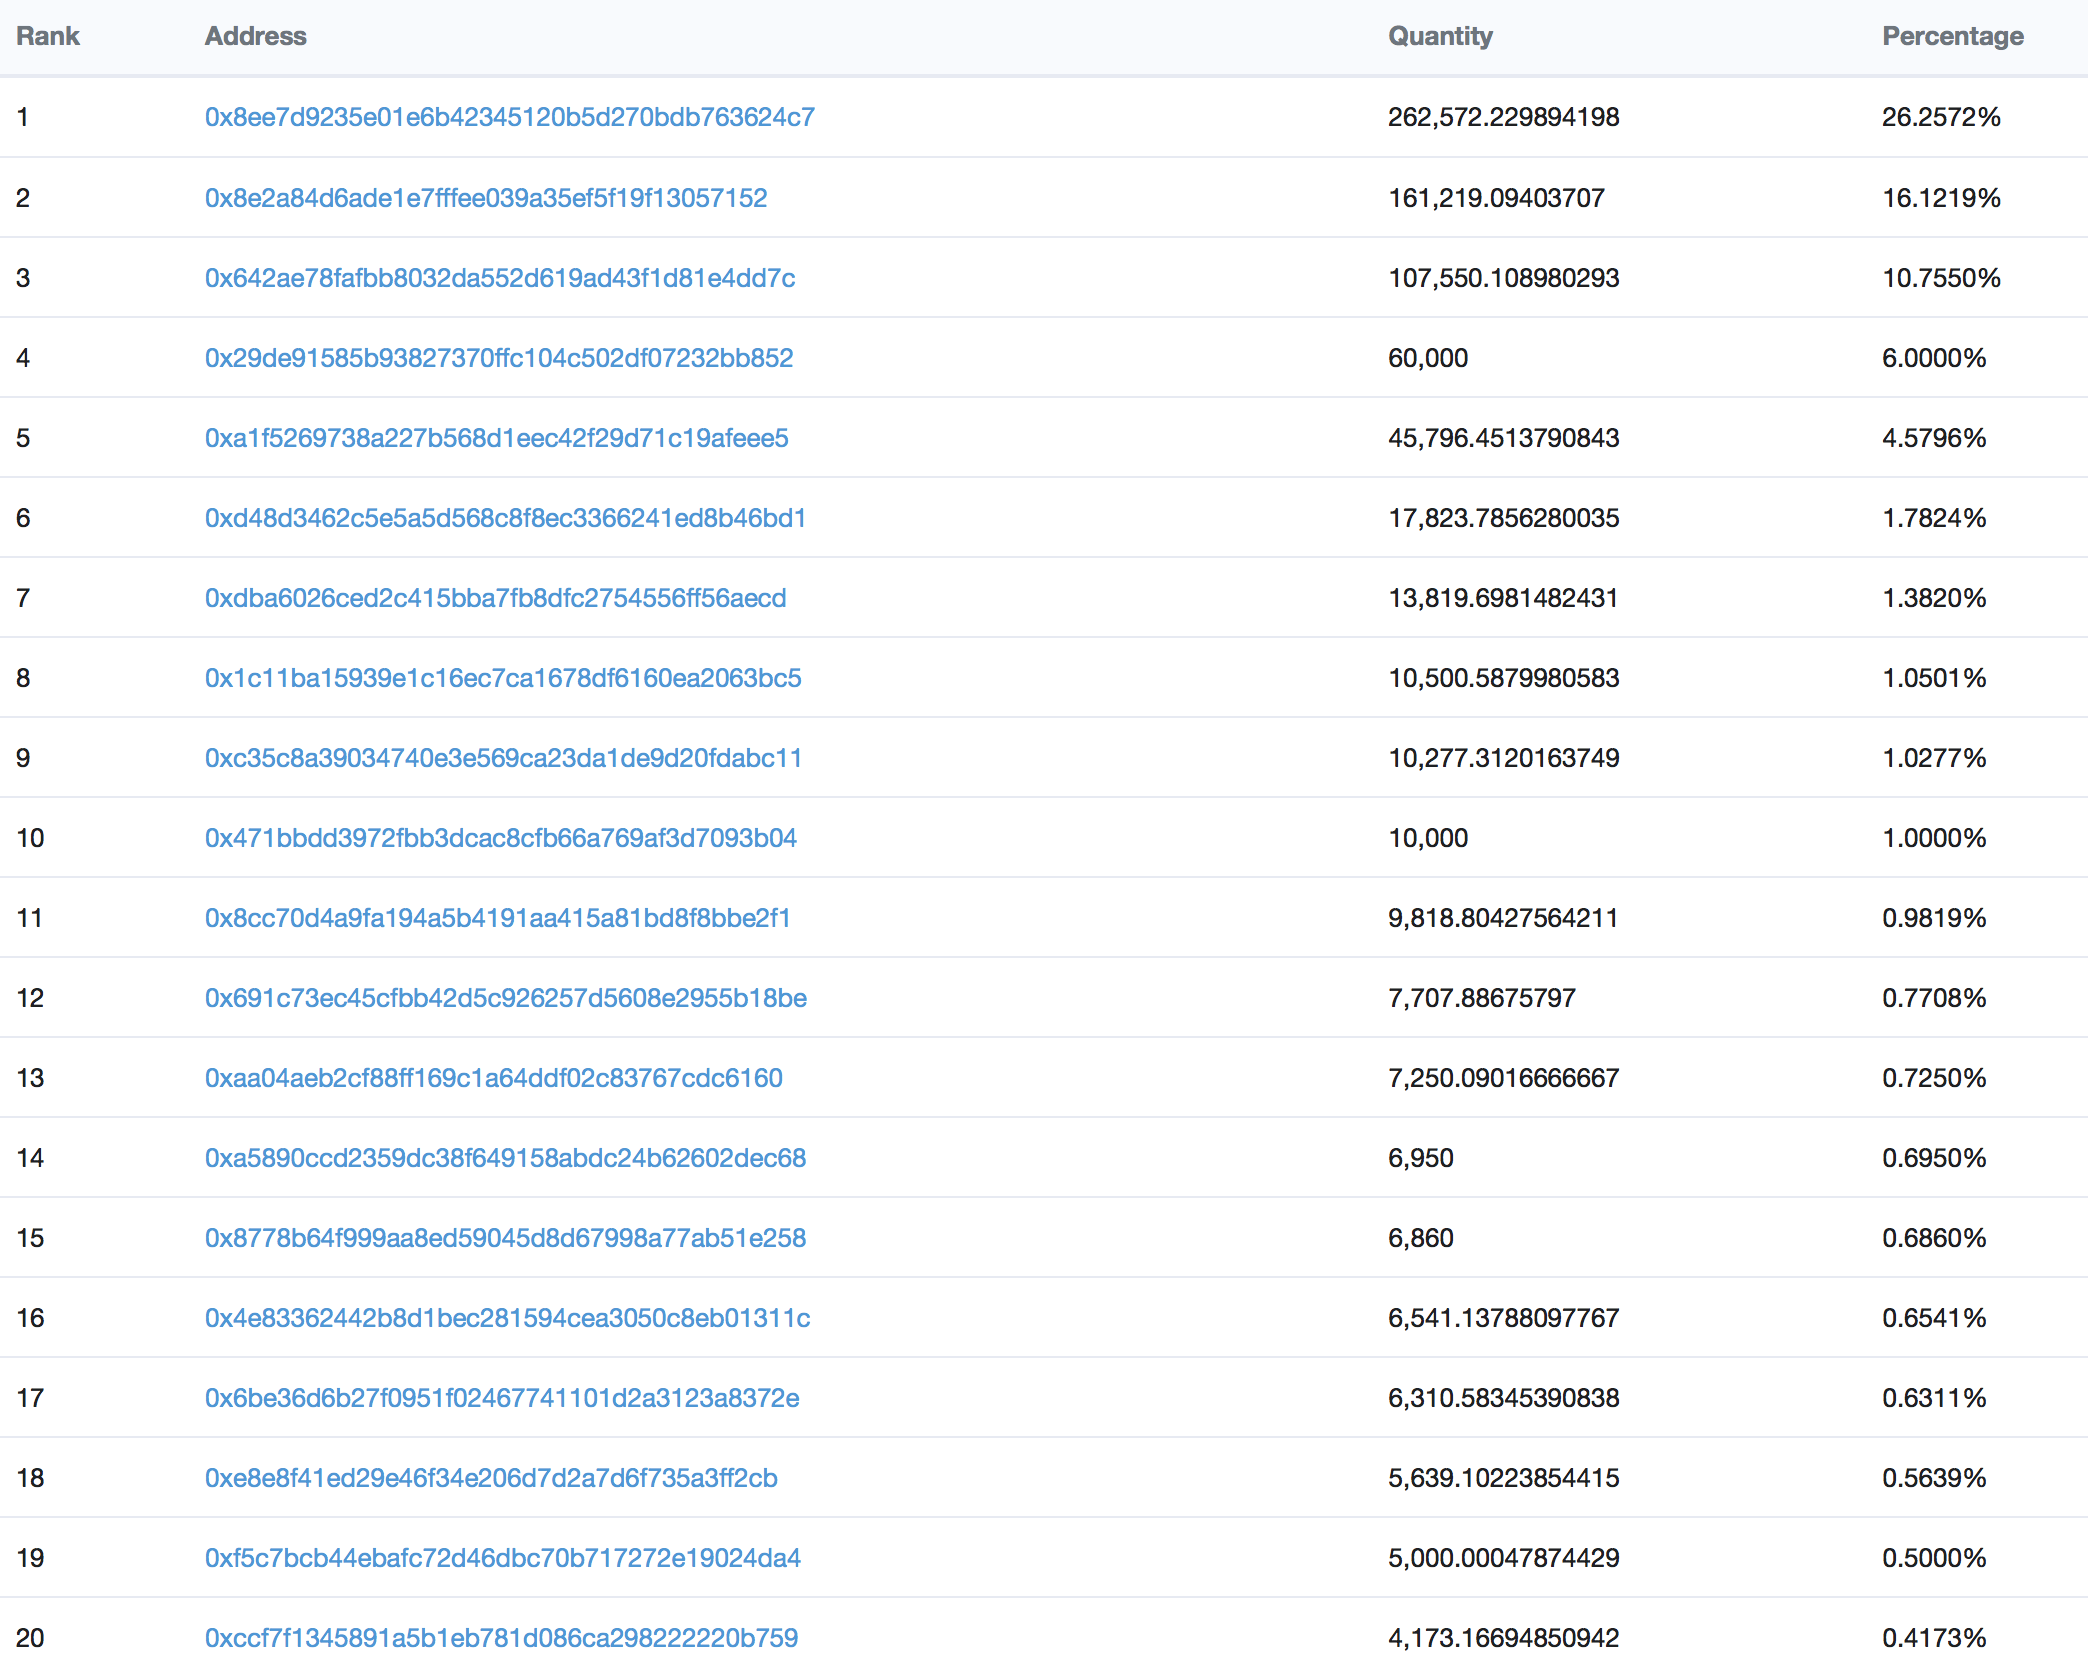This screenshot has width=2088, height=1662.
Task: Select quantity 10,277.3120163749
Action: click(1504, 758)
